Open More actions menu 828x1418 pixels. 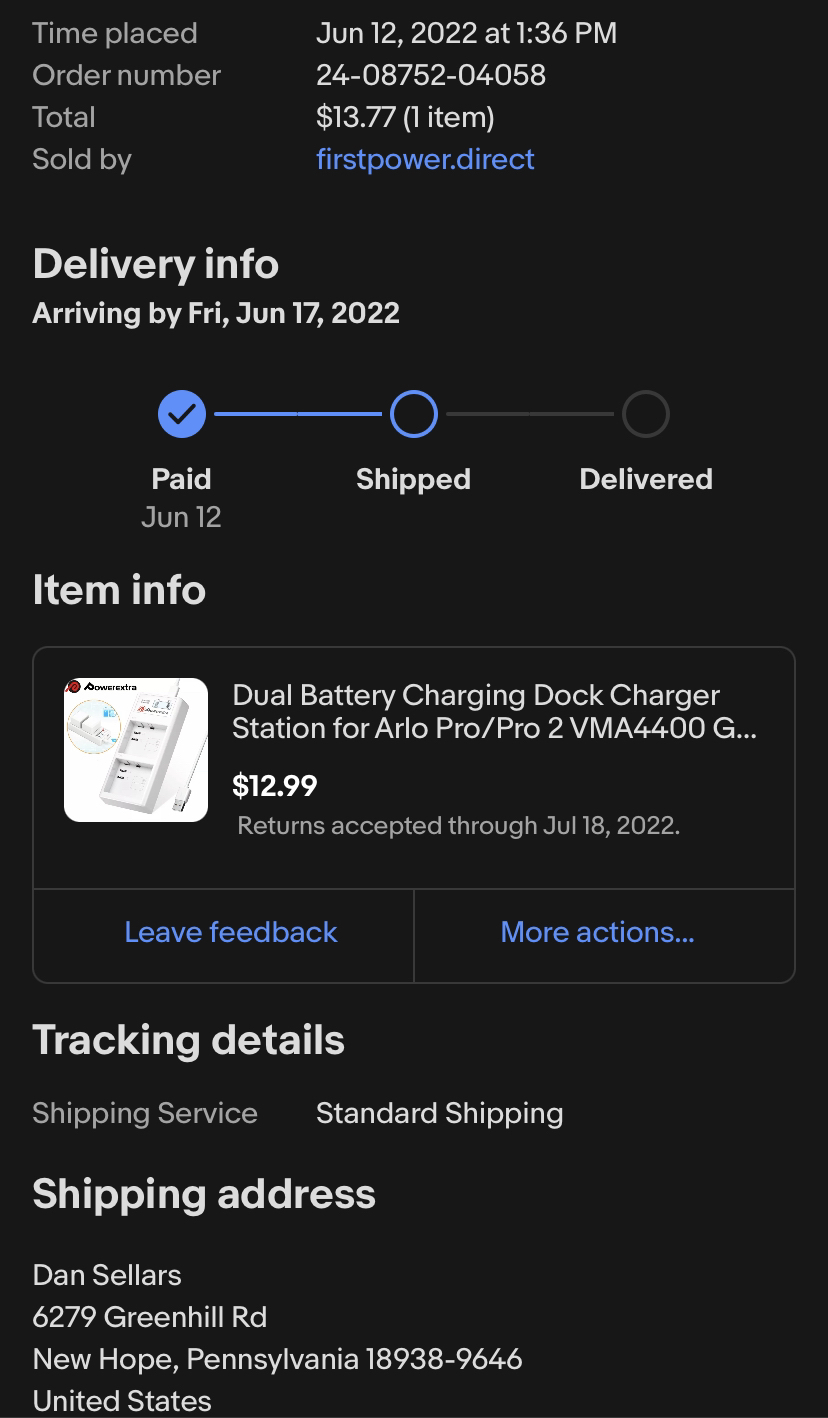(597, 932)
